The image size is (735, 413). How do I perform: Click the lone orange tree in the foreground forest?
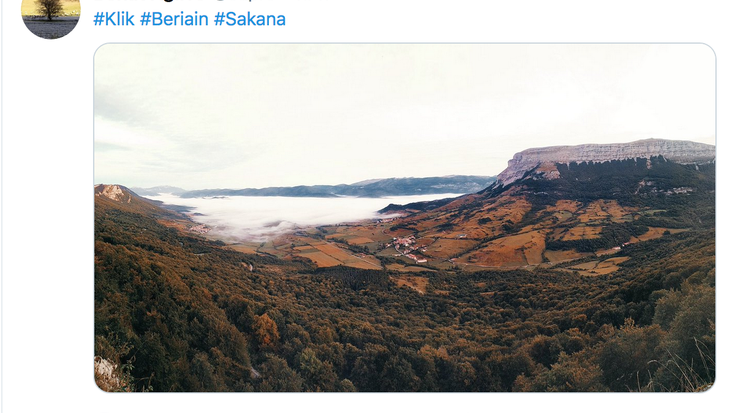pyautogui.click(x=266, y=328)
